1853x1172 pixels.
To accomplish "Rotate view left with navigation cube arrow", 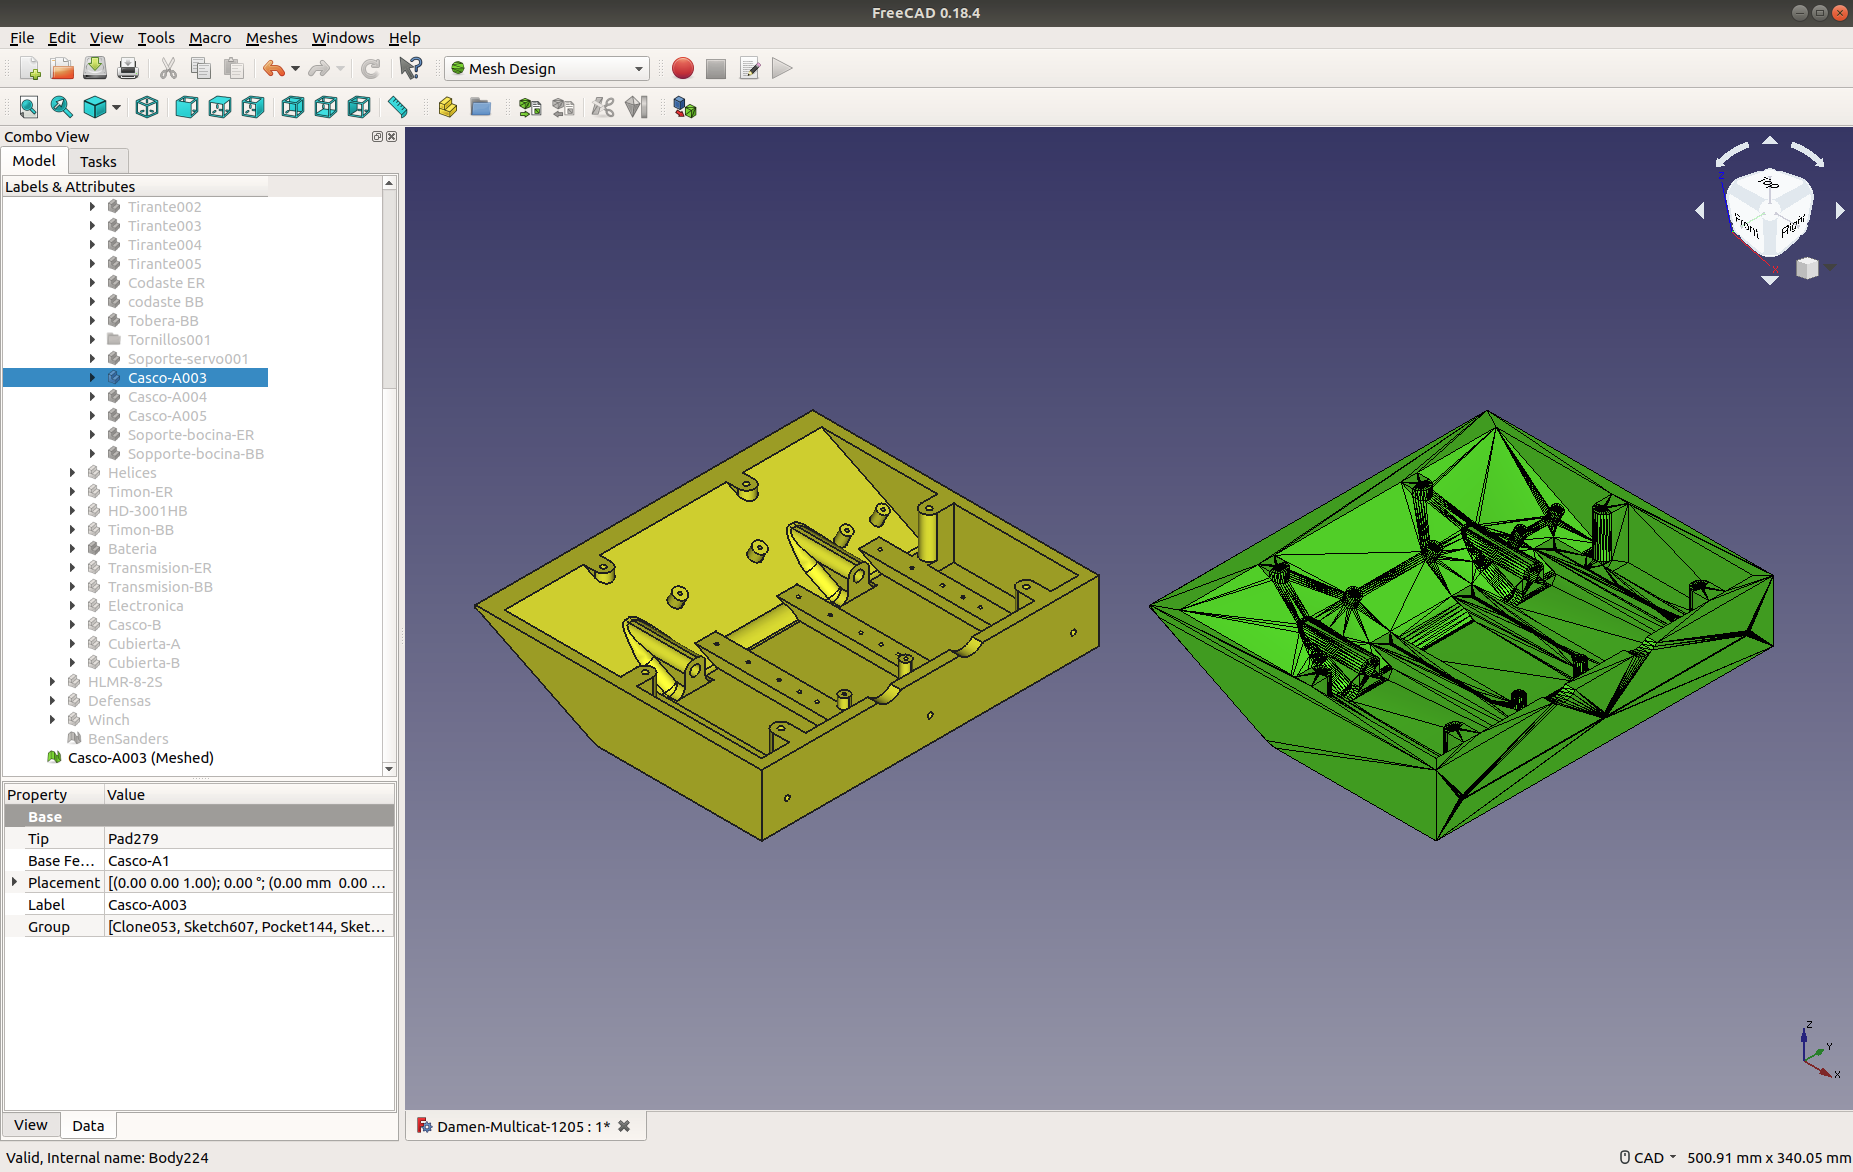I will (1700, 211).
